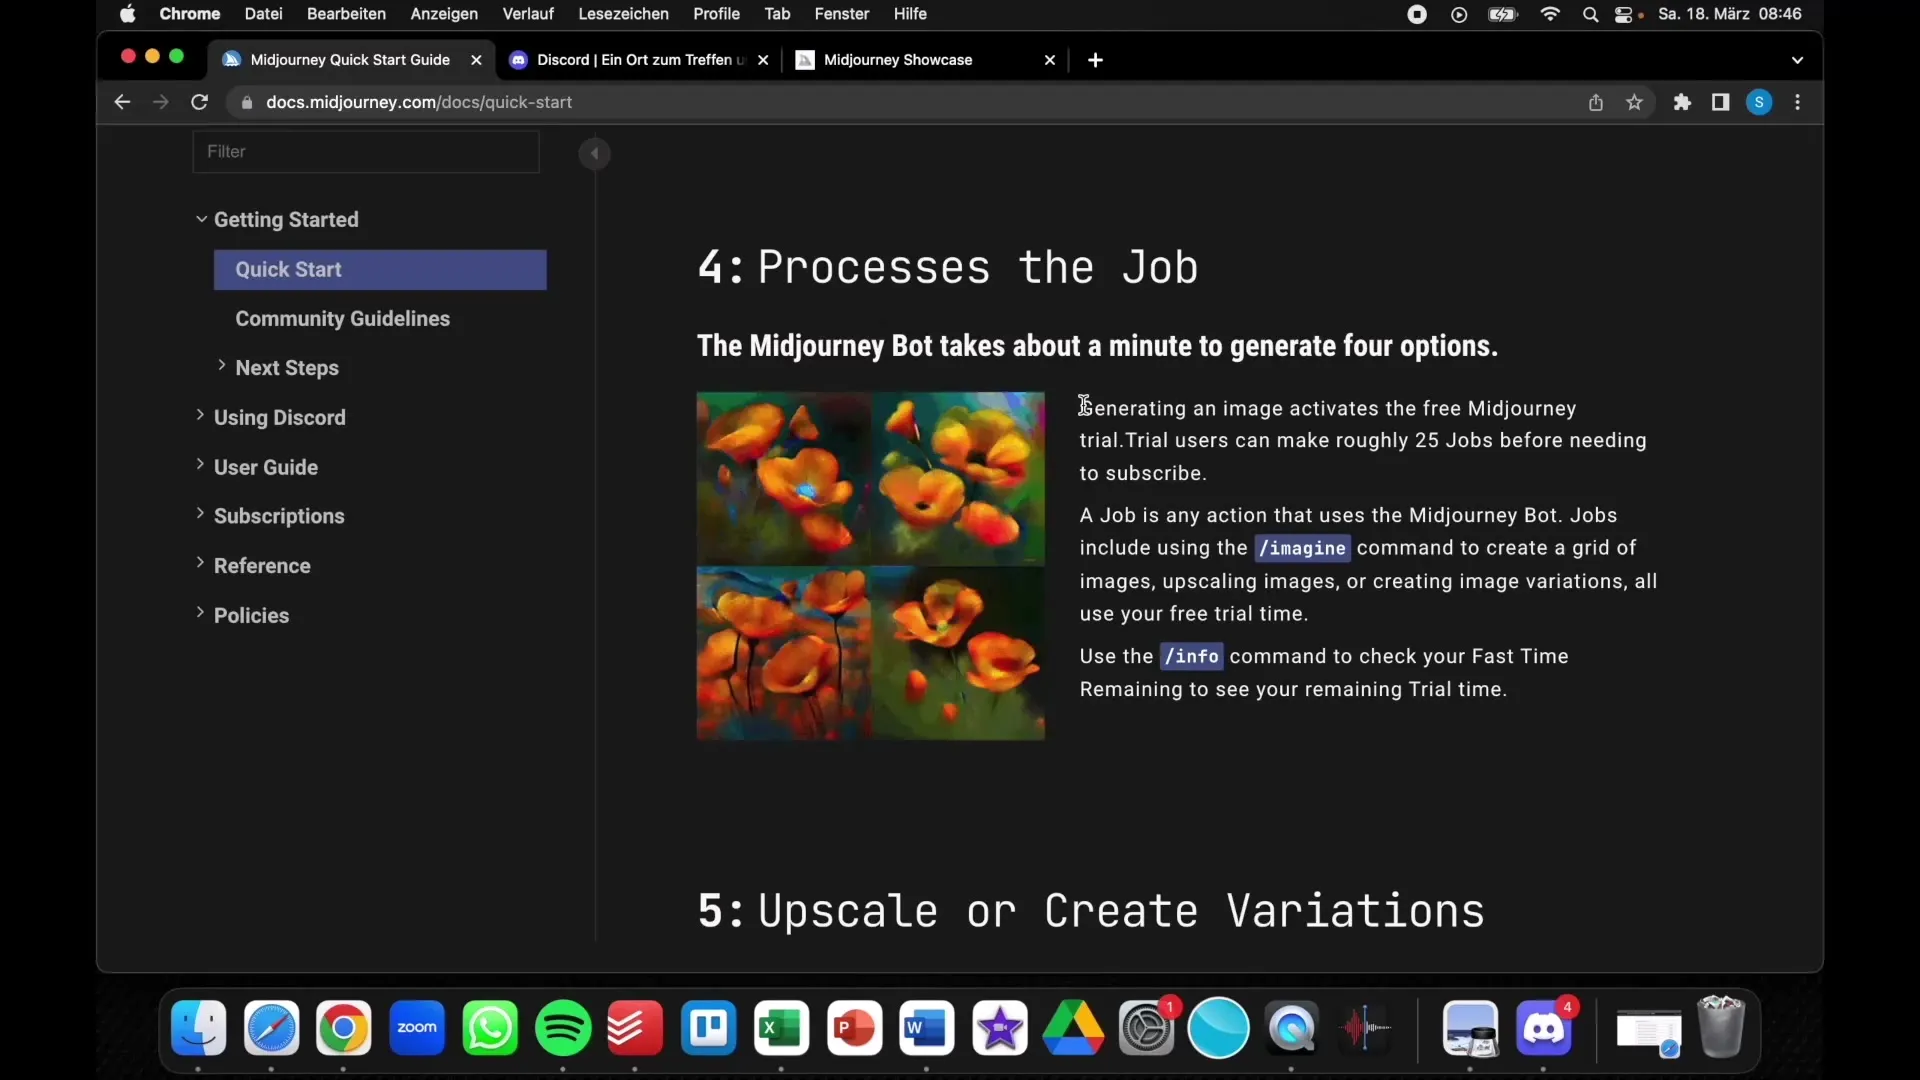Open Subscriptions section in sidebar
The image size is (1920, 1080).
[x=280, y=516]
